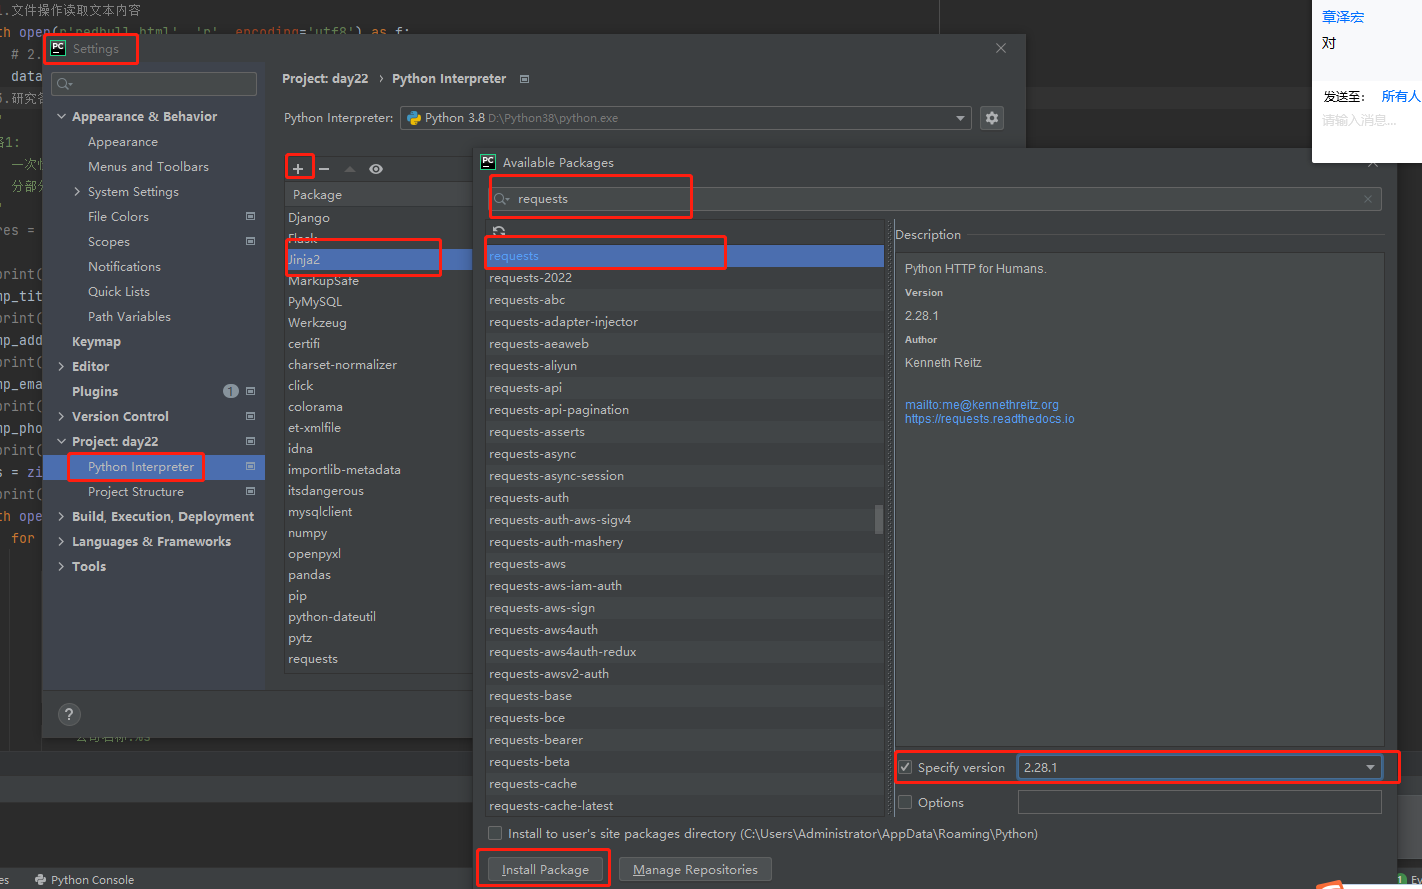Open the interpreter settings gear icon
This screenshot has width=1422, height=889.
point(991,118)
